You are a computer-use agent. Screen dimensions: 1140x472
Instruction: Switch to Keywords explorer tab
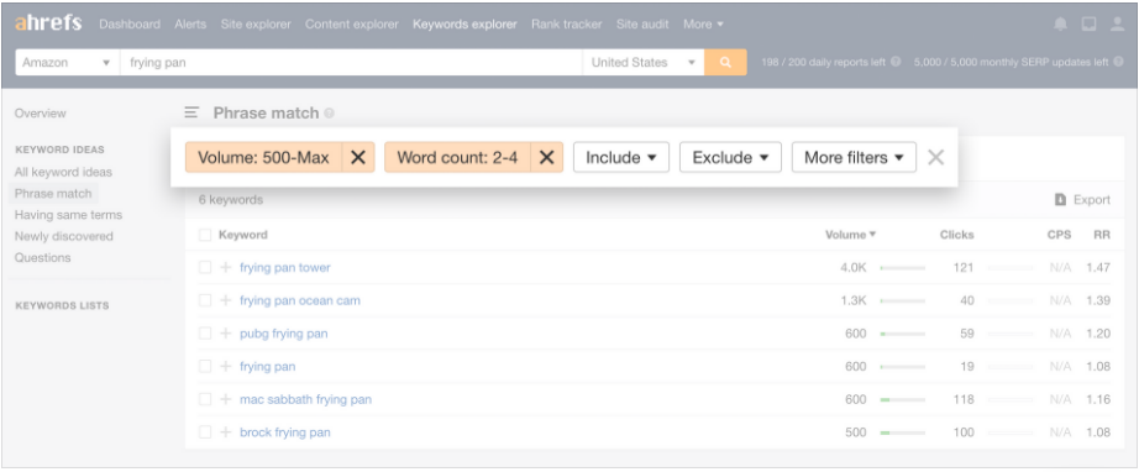pos(465,24)
